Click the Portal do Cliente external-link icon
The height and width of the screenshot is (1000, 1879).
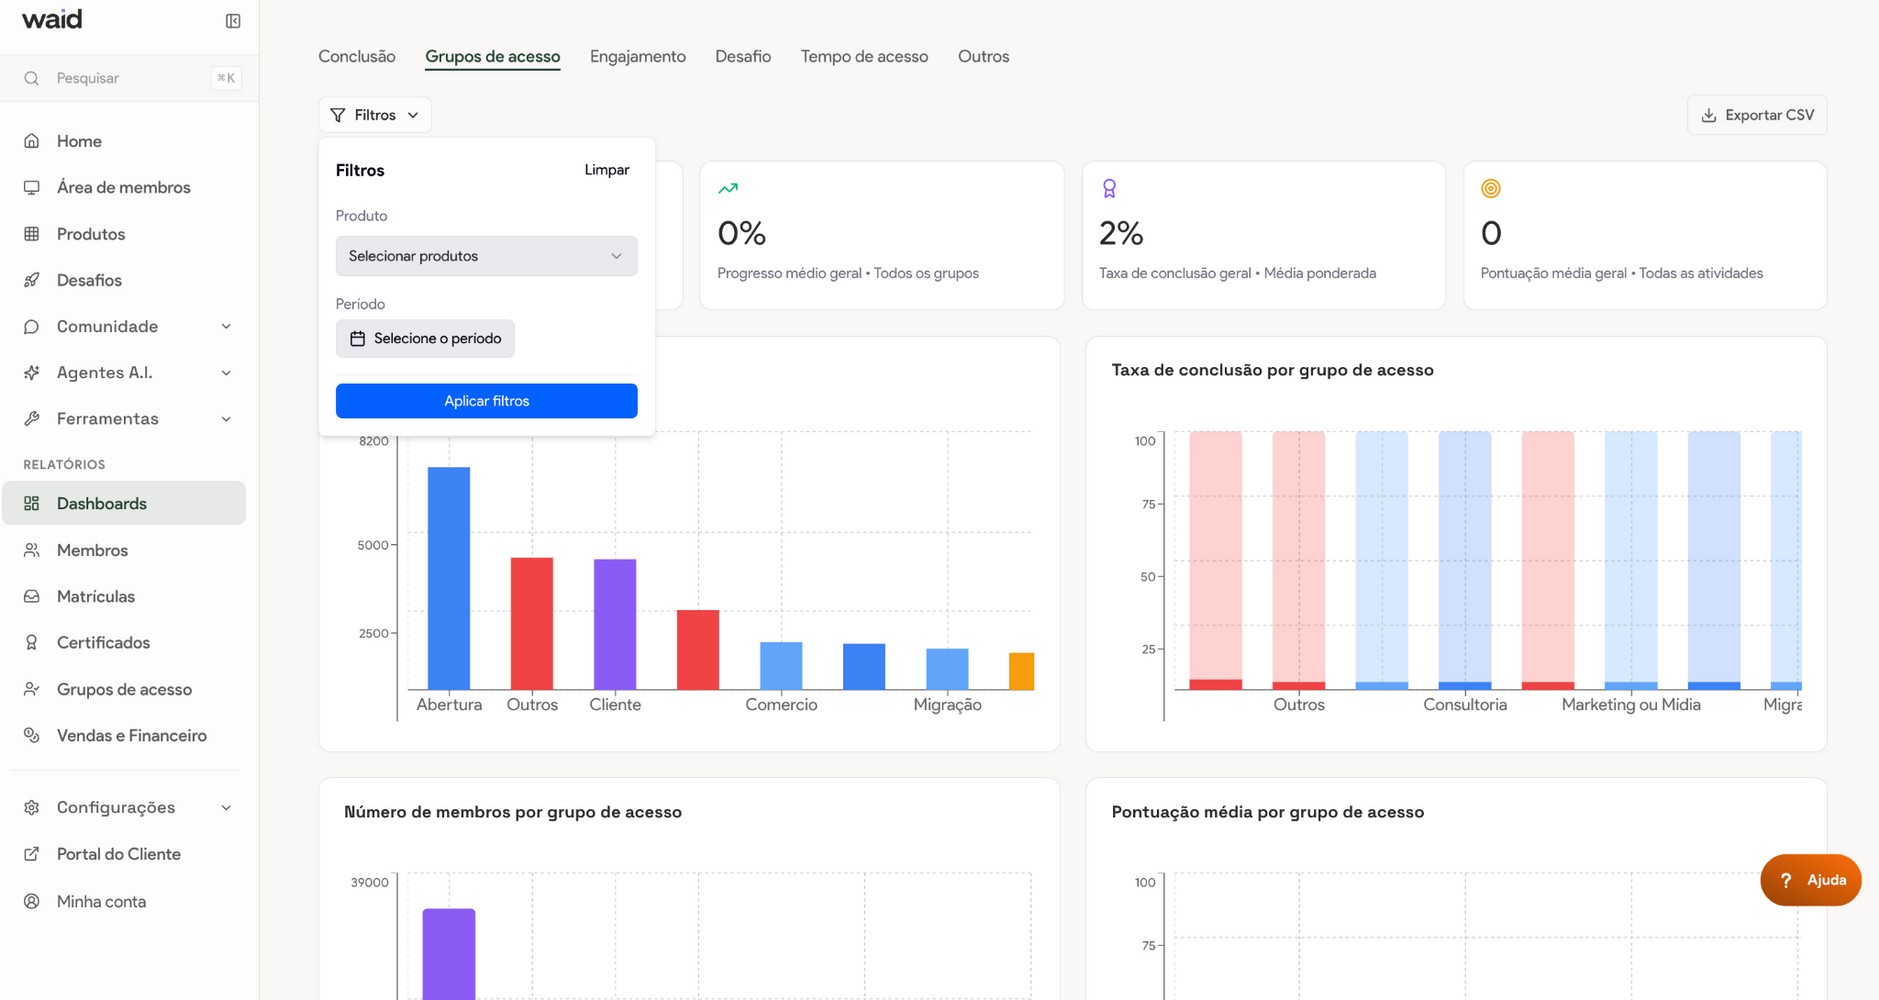(x=32, y=854)
